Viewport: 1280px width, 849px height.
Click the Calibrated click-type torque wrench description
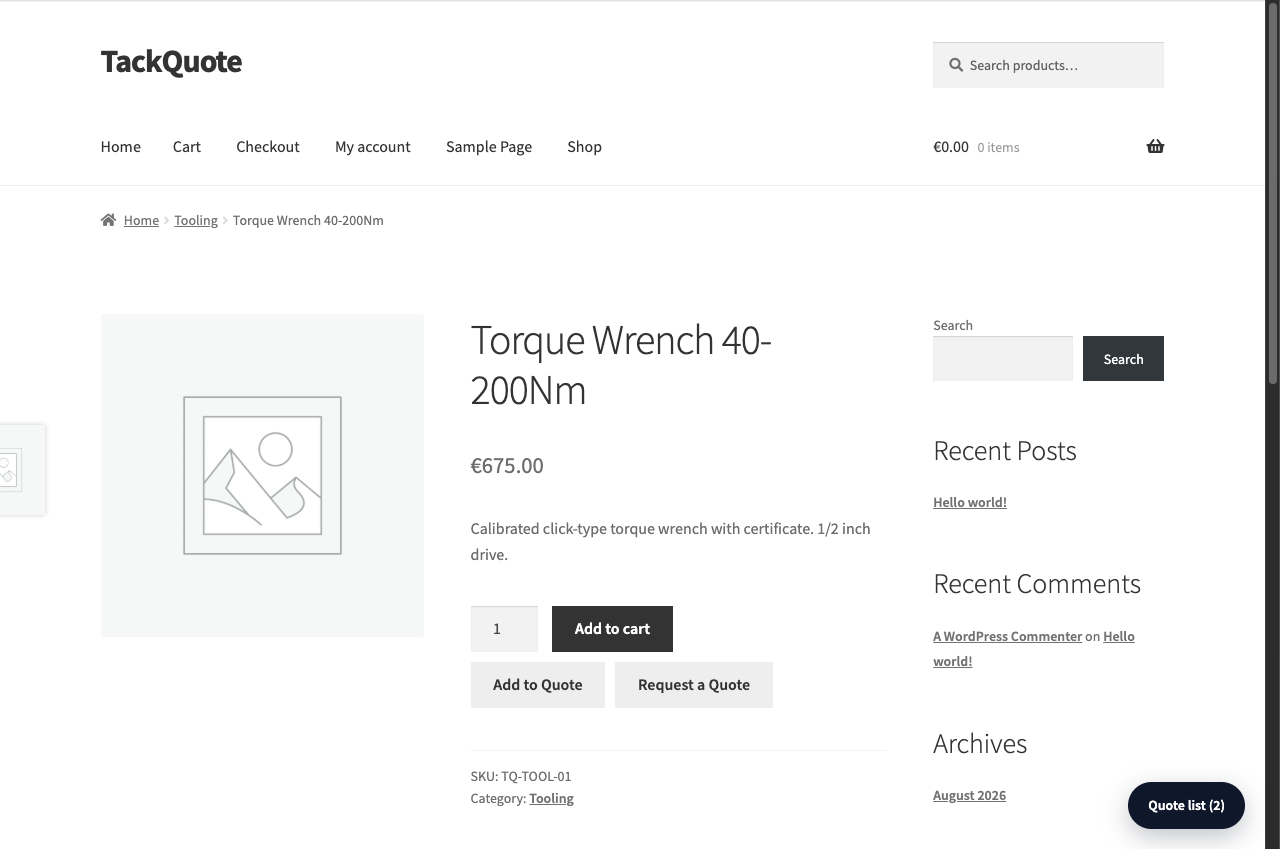[670, 541]
